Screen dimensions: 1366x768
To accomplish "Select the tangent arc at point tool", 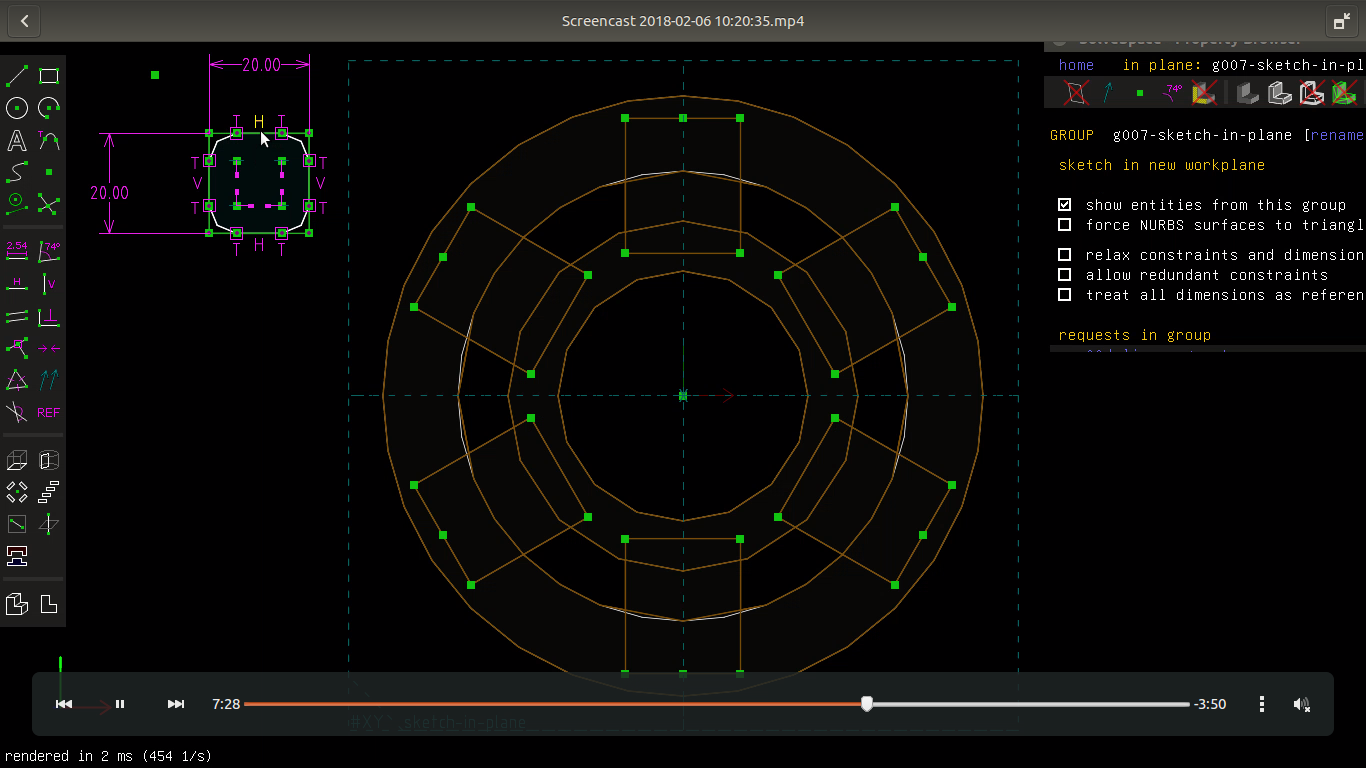I will [49, 140].
